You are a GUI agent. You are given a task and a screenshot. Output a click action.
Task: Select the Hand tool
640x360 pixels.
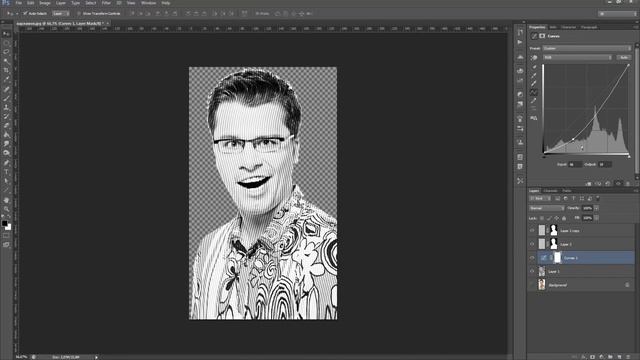click(6, 200)
